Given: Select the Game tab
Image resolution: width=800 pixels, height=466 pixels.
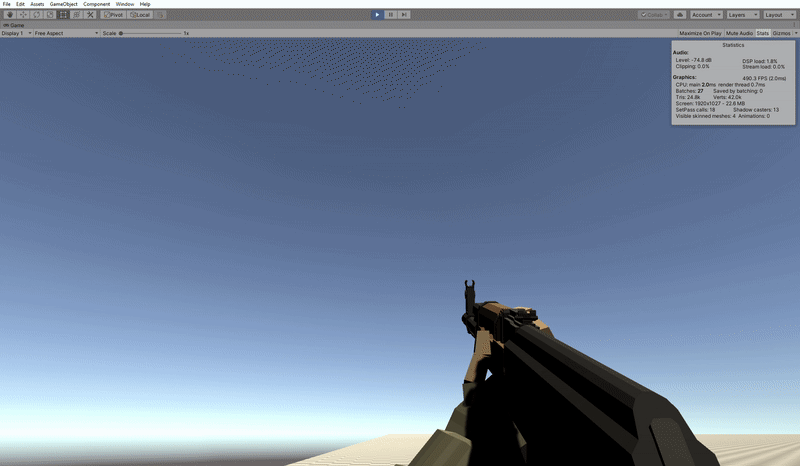Looking at the screenshot, I should [14, 25].
